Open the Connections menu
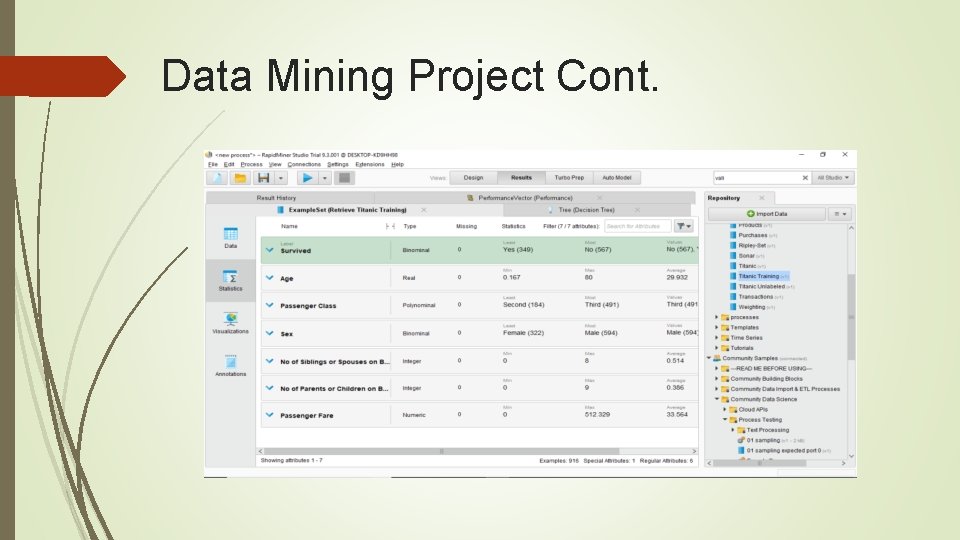This screenshot has width=960, height=540. pos(304,165)
